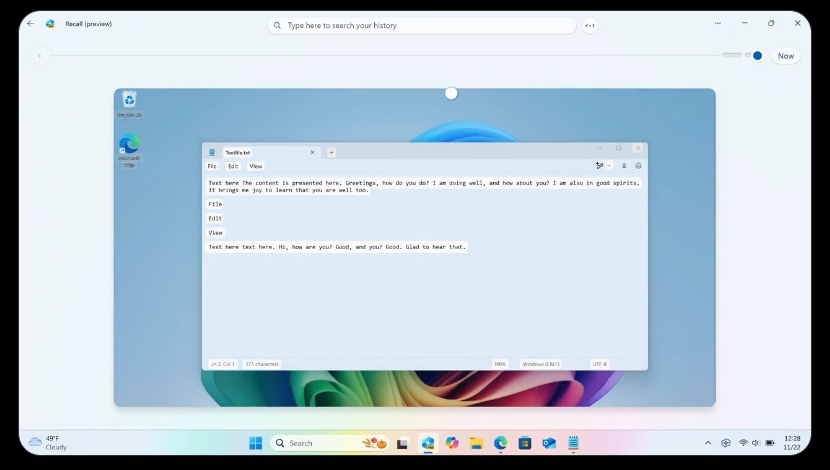Image resolution: width=830 pixels, height=470 pixels.
Task: Click the Microsoft Edge desktop shortcut in snapshot
Action: pos(129,146)
